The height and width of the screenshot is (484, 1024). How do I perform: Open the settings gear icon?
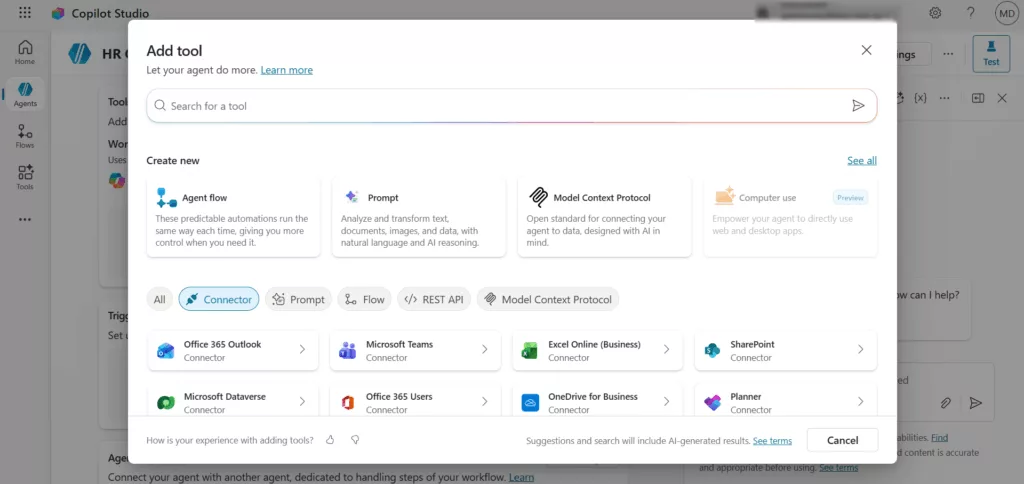click(x=935, y=13)
